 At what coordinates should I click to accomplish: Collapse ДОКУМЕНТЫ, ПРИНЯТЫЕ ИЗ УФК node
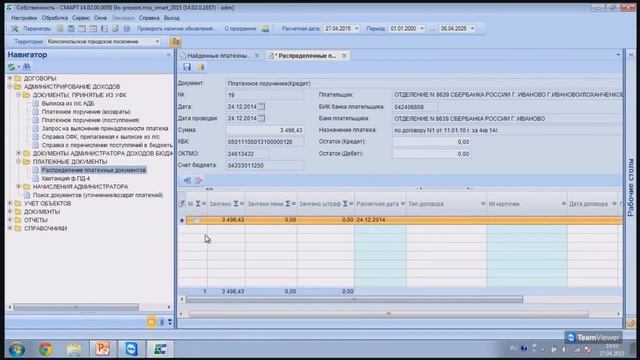tap(18, 95)
